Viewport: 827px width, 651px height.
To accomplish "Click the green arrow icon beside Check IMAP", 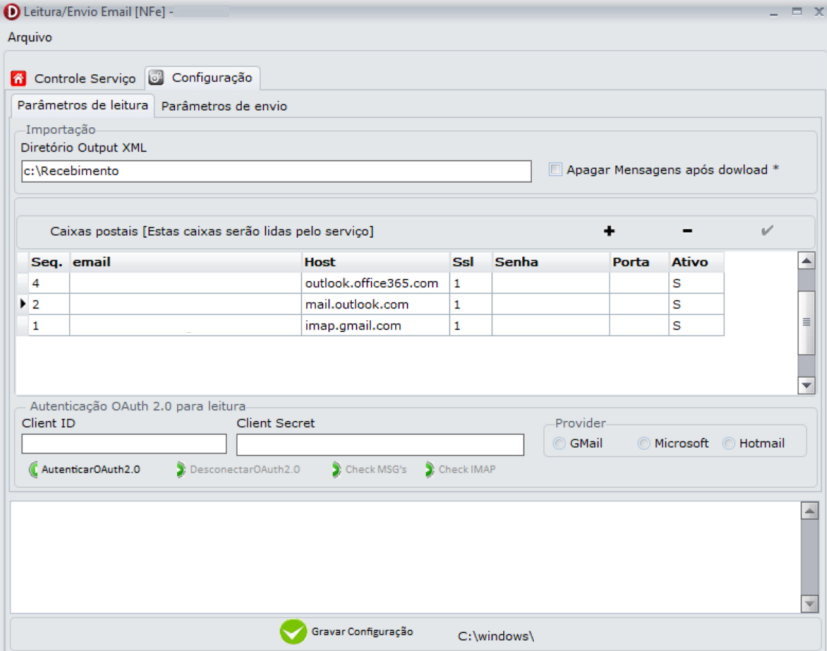I will pyautogui.click(x=429, y=470).
